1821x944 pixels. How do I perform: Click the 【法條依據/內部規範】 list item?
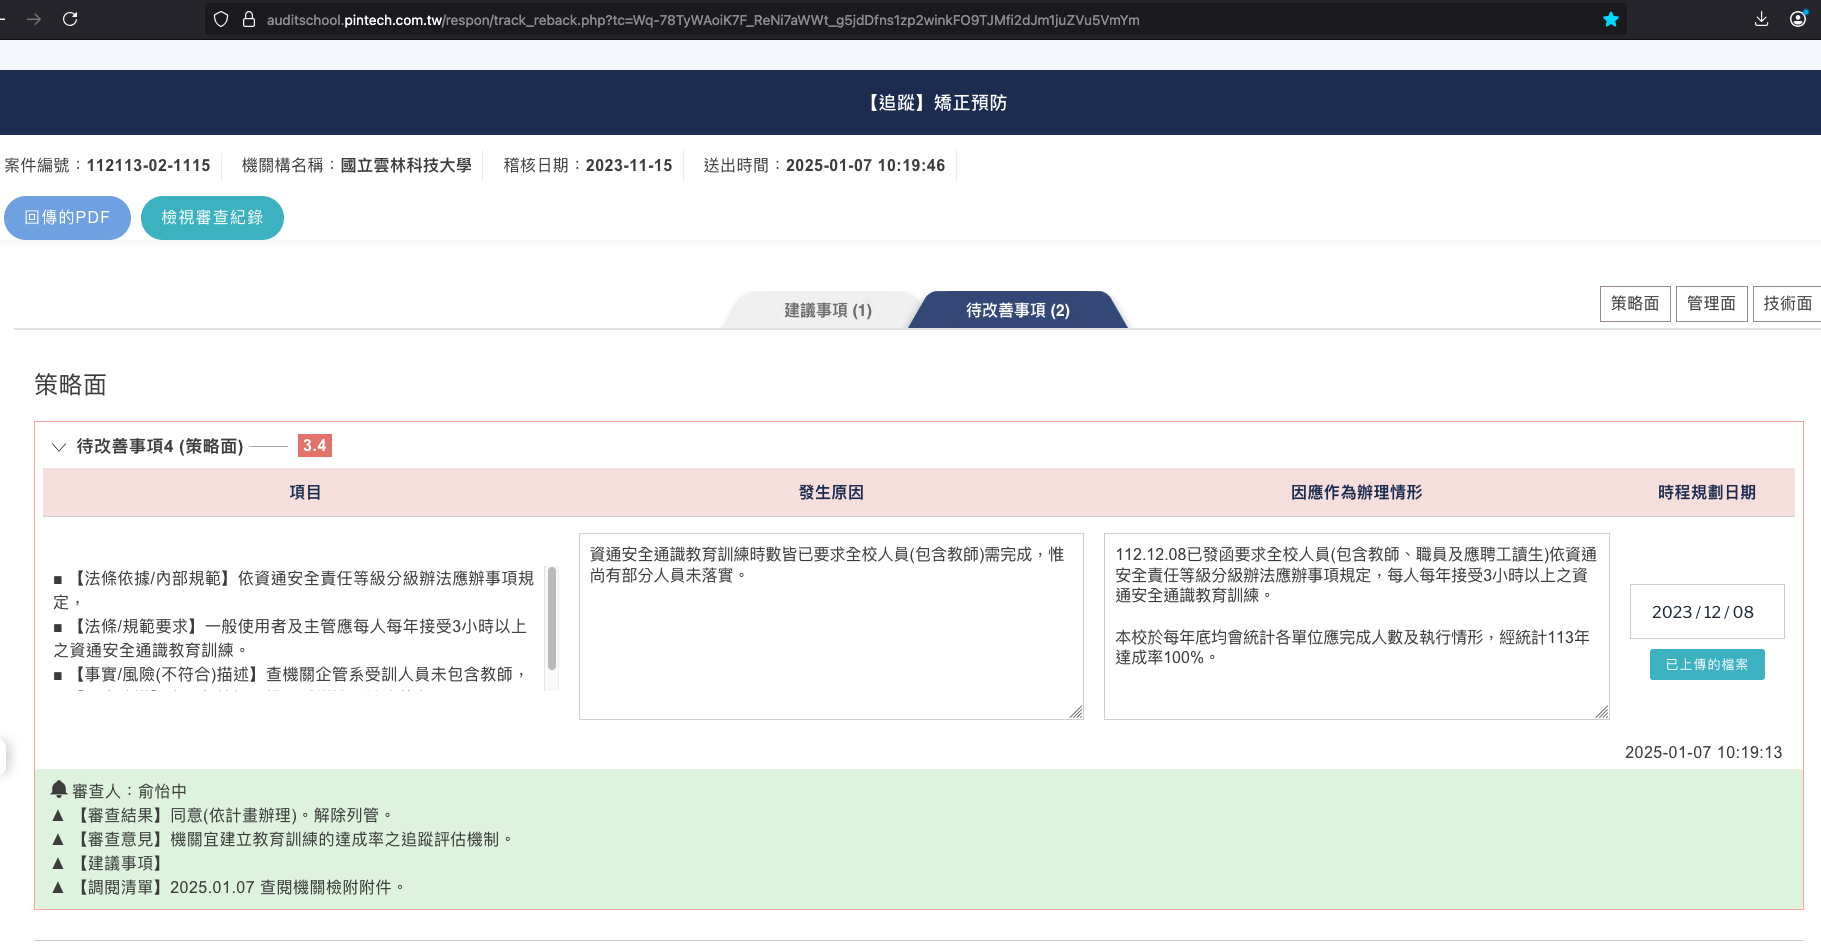(x=293, y=590)
